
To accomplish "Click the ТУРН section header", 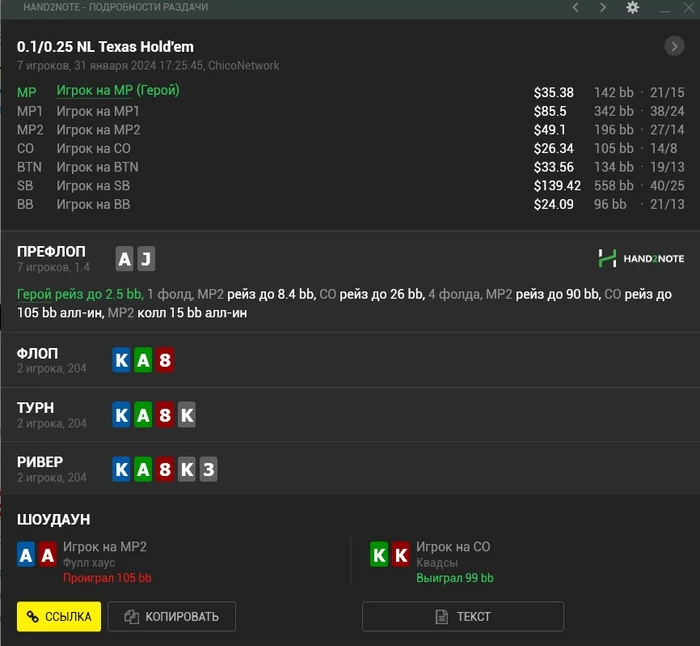I will [35, 408].
